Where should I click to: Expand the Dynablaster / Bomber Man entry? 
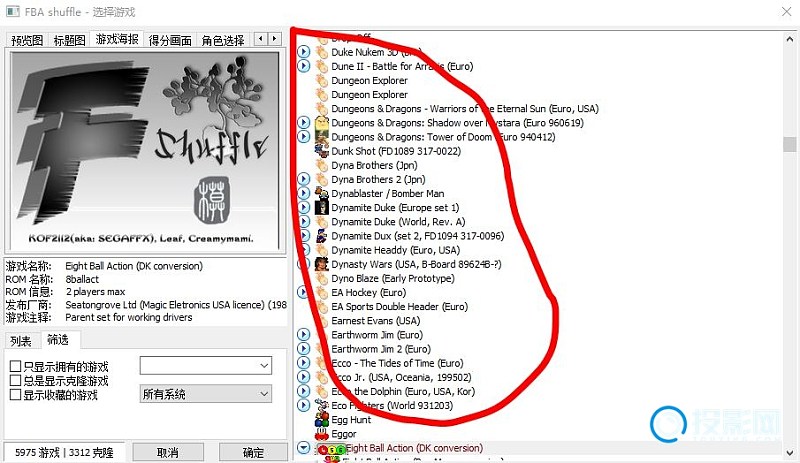(304, 193)
